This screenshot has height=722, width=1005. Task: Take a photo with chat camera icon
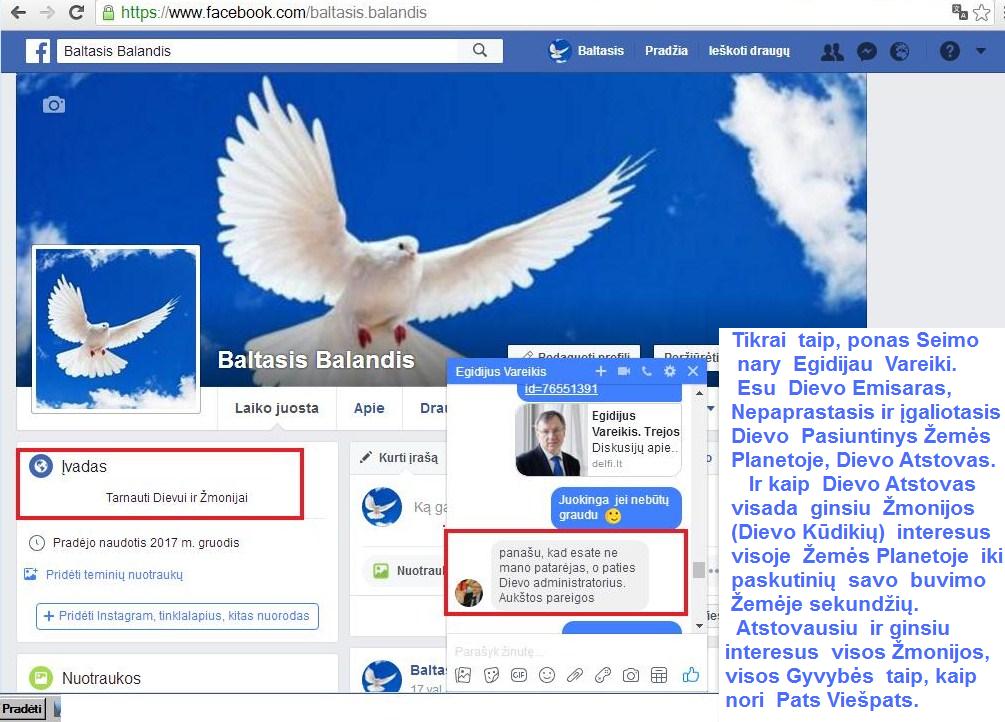(631, 675)
